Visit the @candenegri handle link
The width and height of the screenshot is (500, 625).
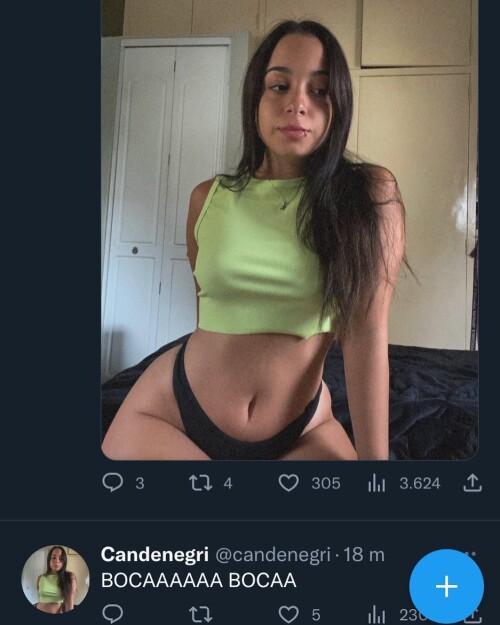click(x=273, y=555)
